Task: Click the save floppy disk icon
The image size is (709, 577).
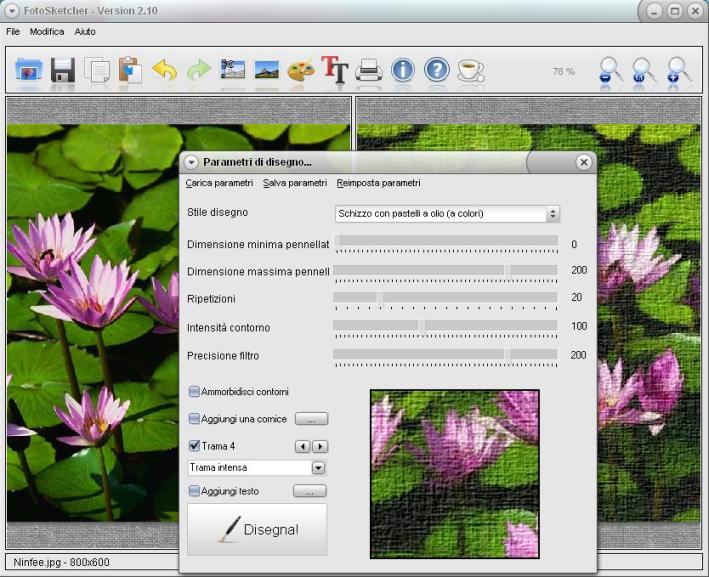Action: 63,70
